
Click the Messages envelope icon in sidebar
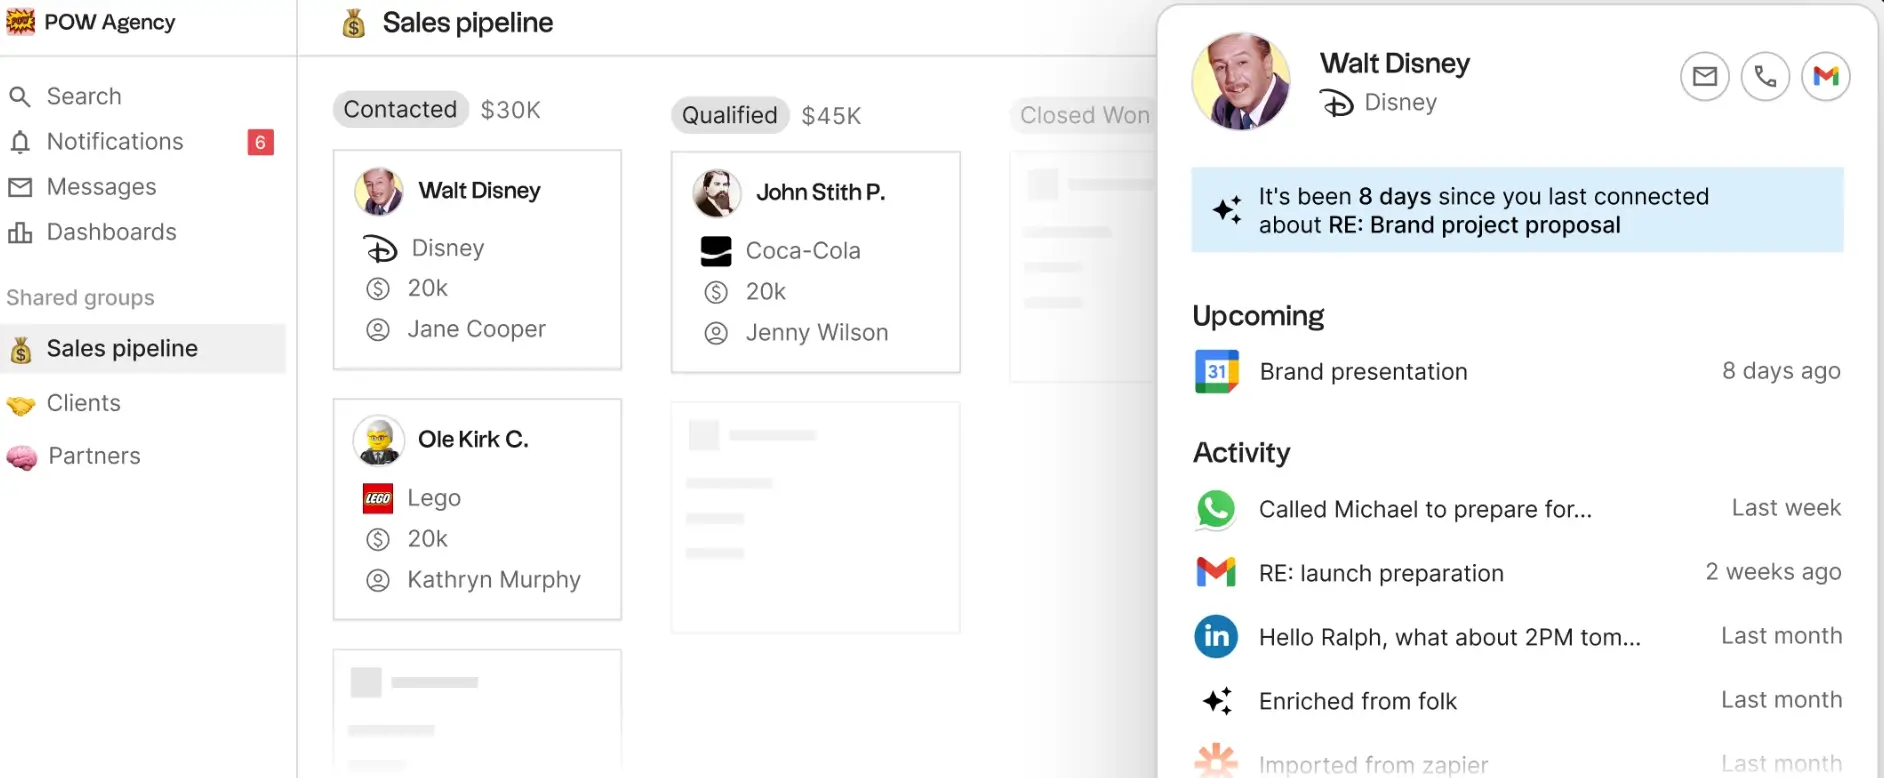pos(20,187)
